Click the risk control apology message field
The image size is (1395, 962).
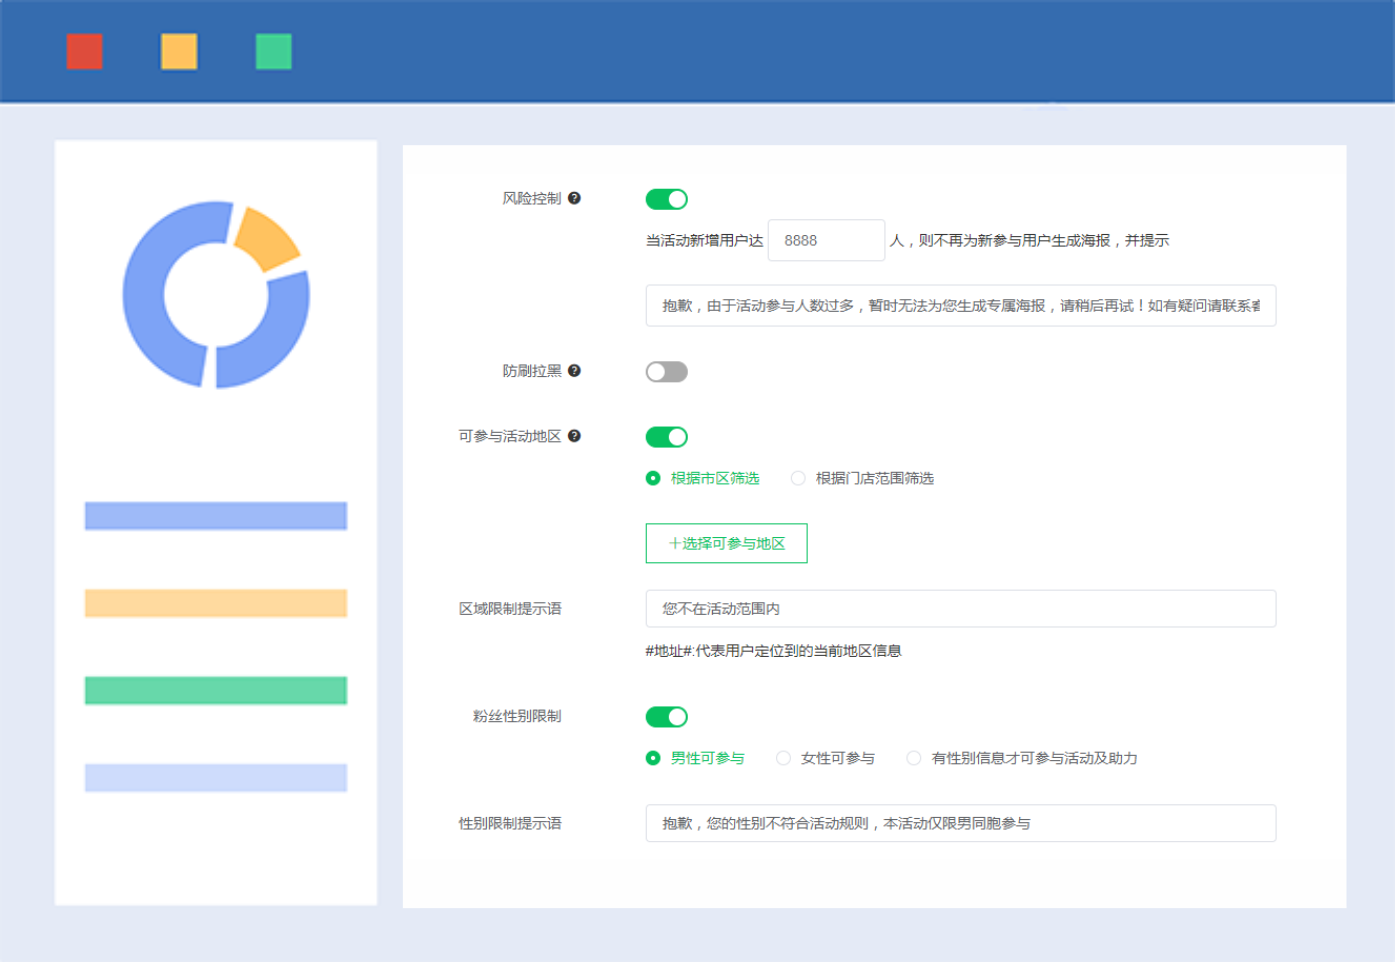961,306
